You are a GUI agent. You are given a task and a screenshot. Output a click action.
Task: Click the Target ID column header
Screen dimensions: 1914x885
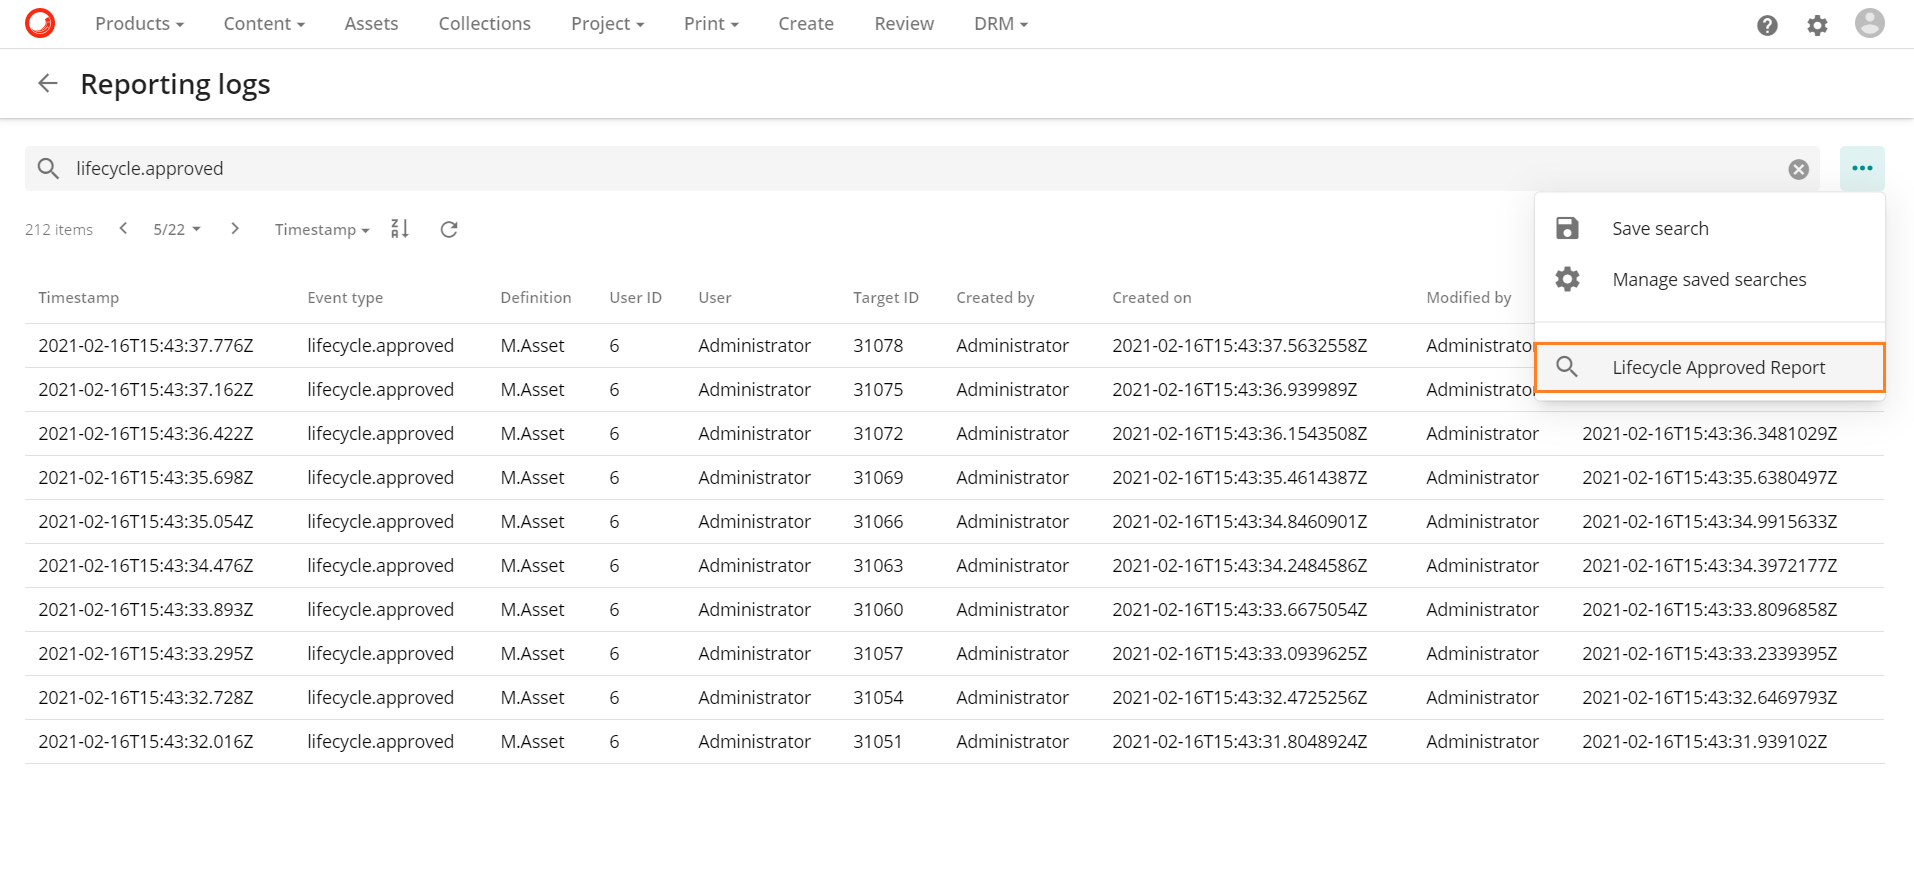pos(885,297)
